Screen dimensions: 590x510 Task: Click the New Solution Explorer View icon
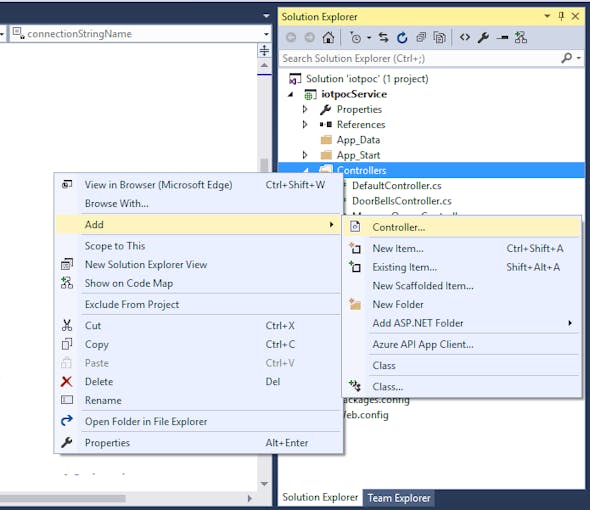point(67,264)
